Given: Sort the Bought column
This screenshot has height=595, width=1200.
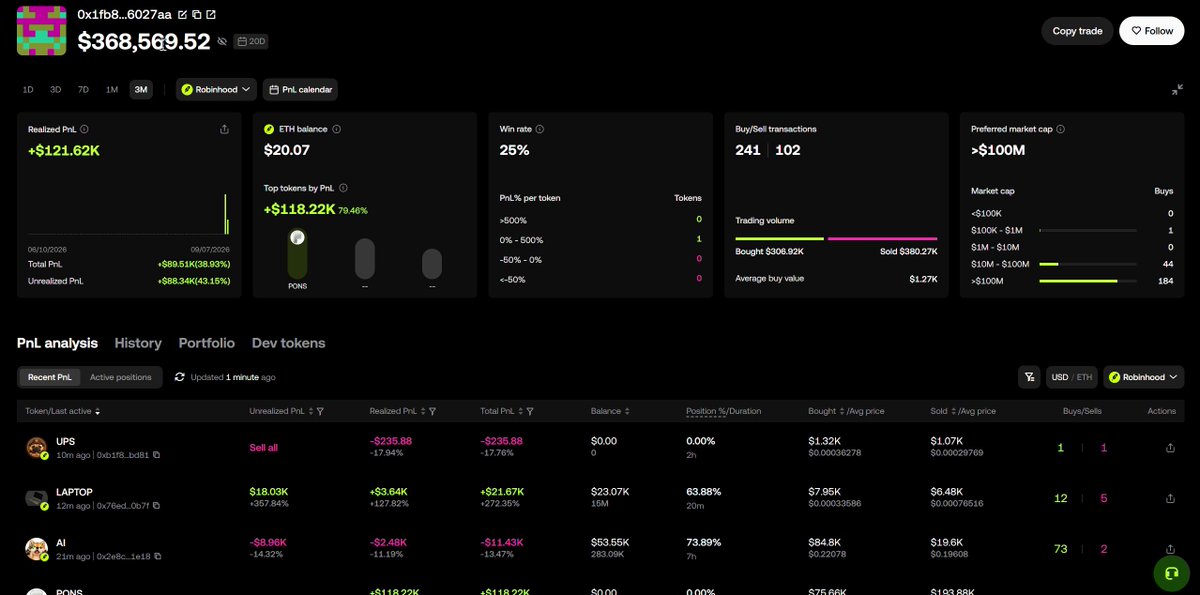Looking at the screenshot, I should point(842,411).
